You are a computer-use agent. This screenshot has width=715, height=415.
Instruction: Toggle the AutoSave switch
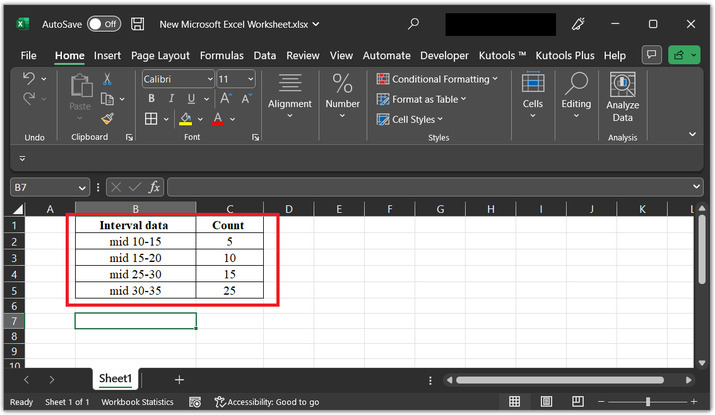(x=103, y=23)
